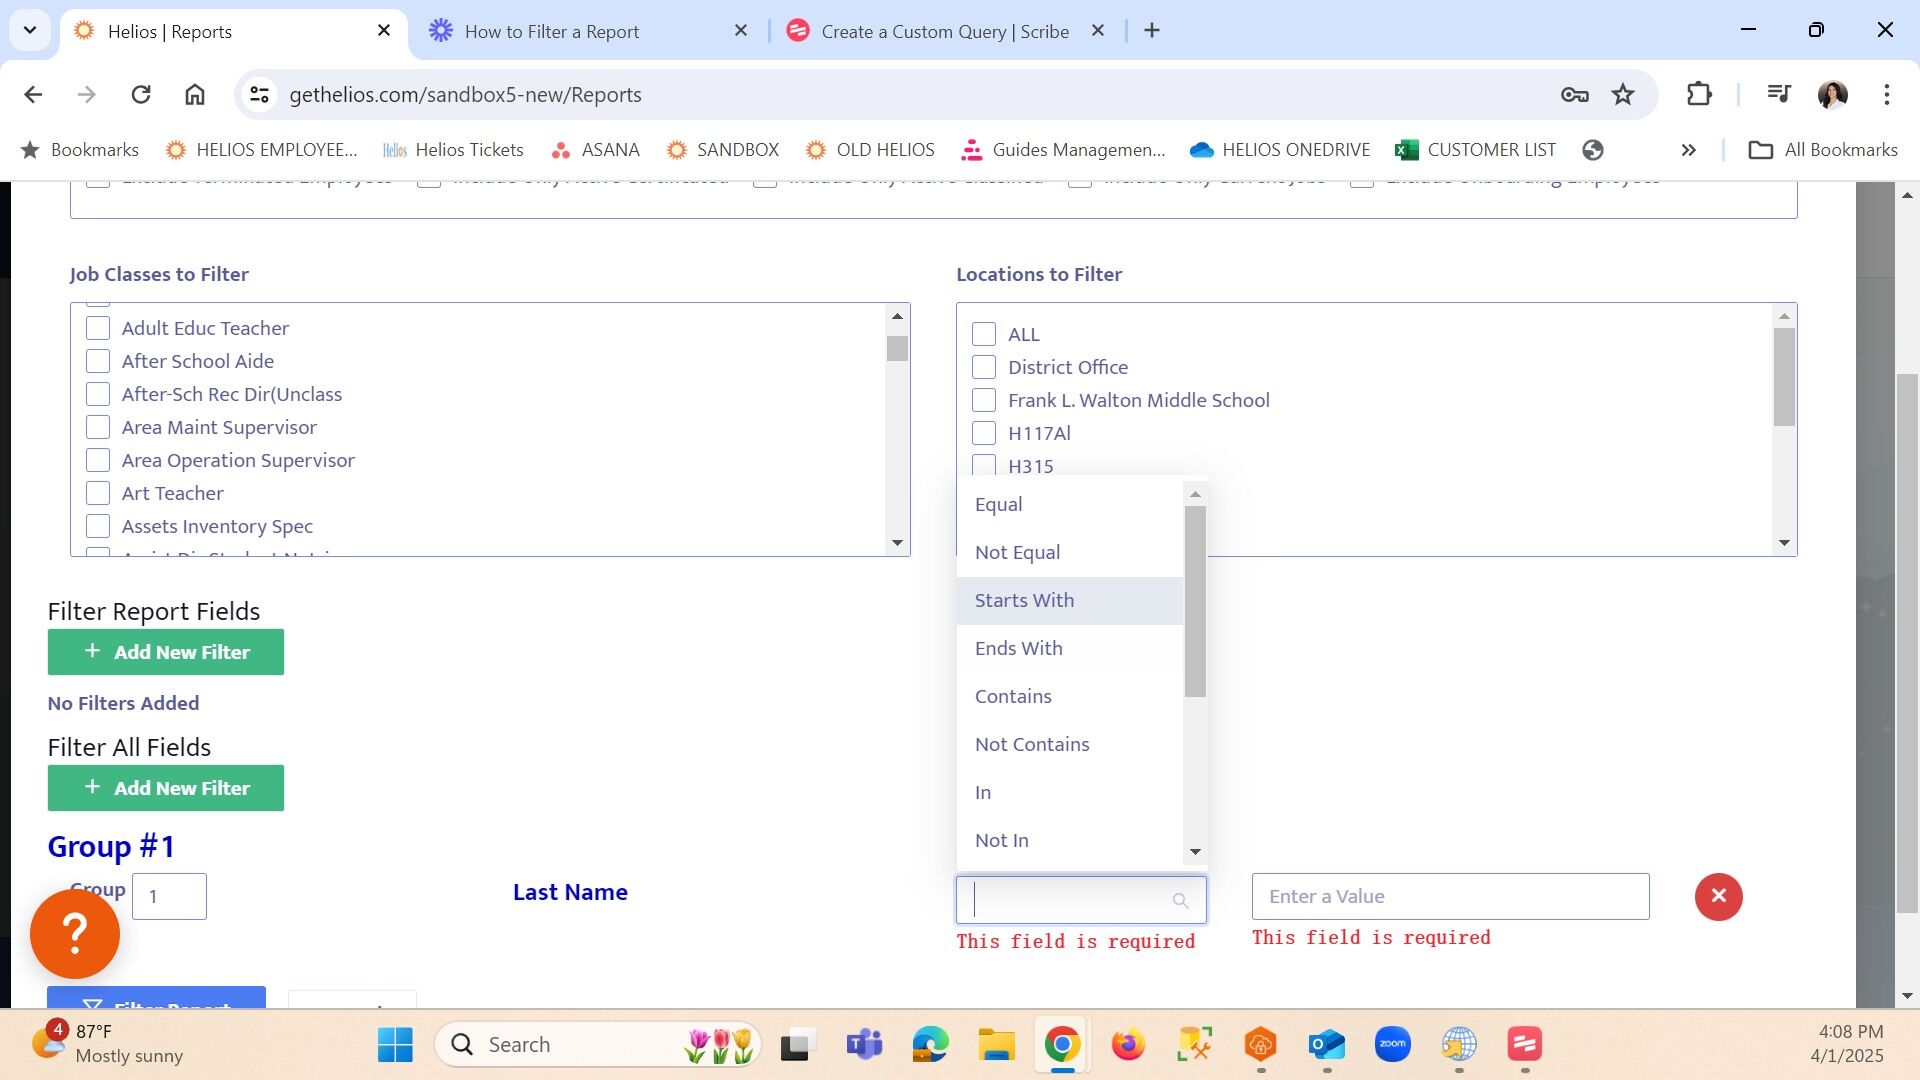This screenshot has width=1920, height=1080.
Task: Reload the Helios Reports page
Action: [x=141, y=95]
